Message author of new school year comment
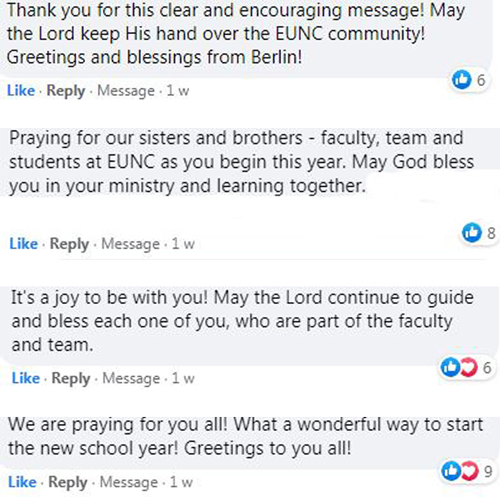Viewport: 500px width, 497px height. tap(129, 483)
